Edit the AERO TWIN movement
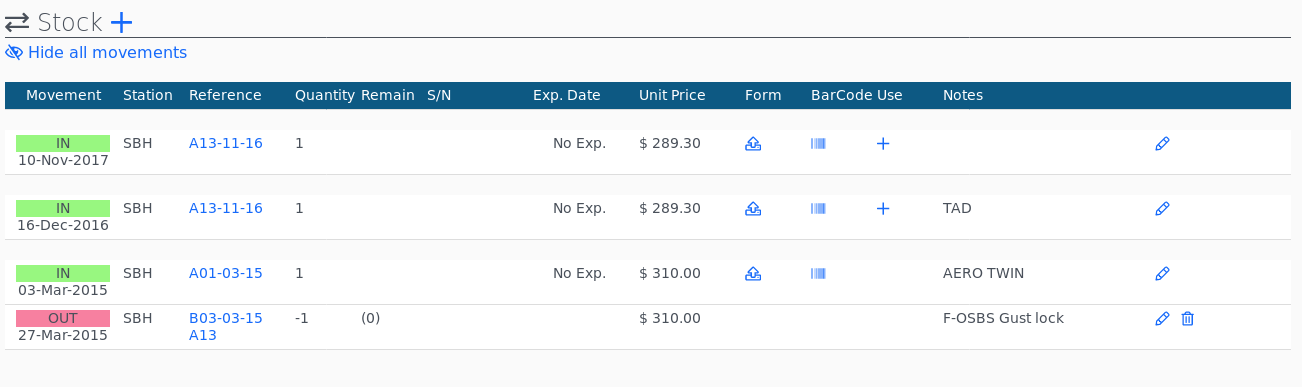The height and width of the screenshot is (387, 1302). (1162, 274)
